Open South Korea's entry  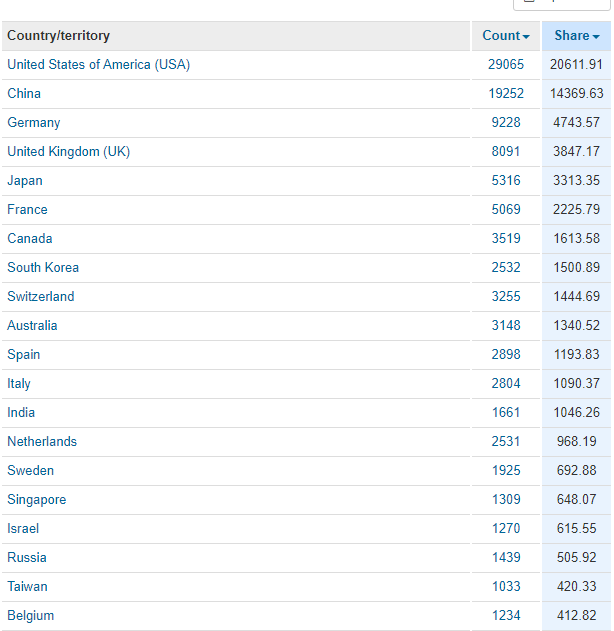43,268
